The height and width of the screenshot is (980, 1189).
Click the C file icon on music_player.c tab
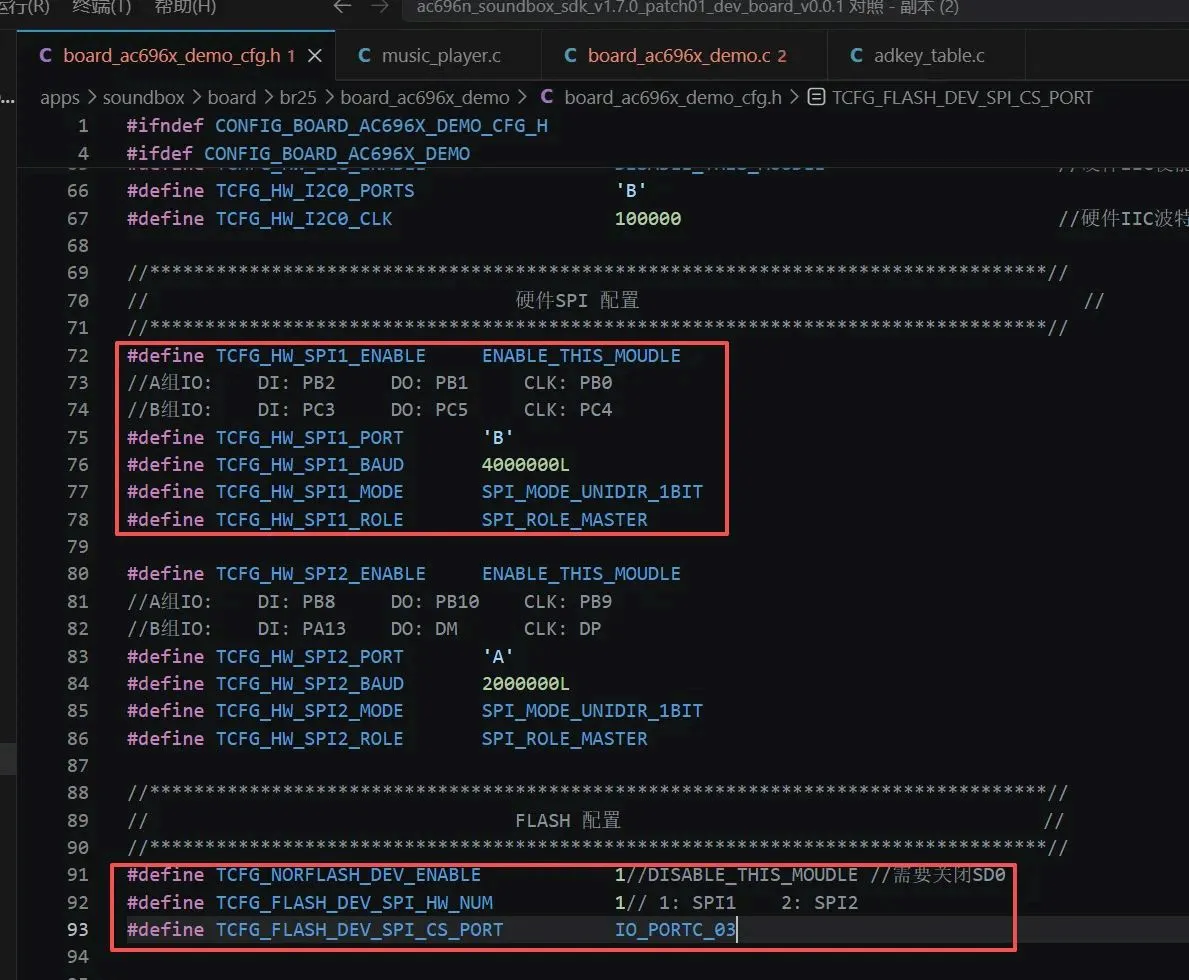(364, 55)
